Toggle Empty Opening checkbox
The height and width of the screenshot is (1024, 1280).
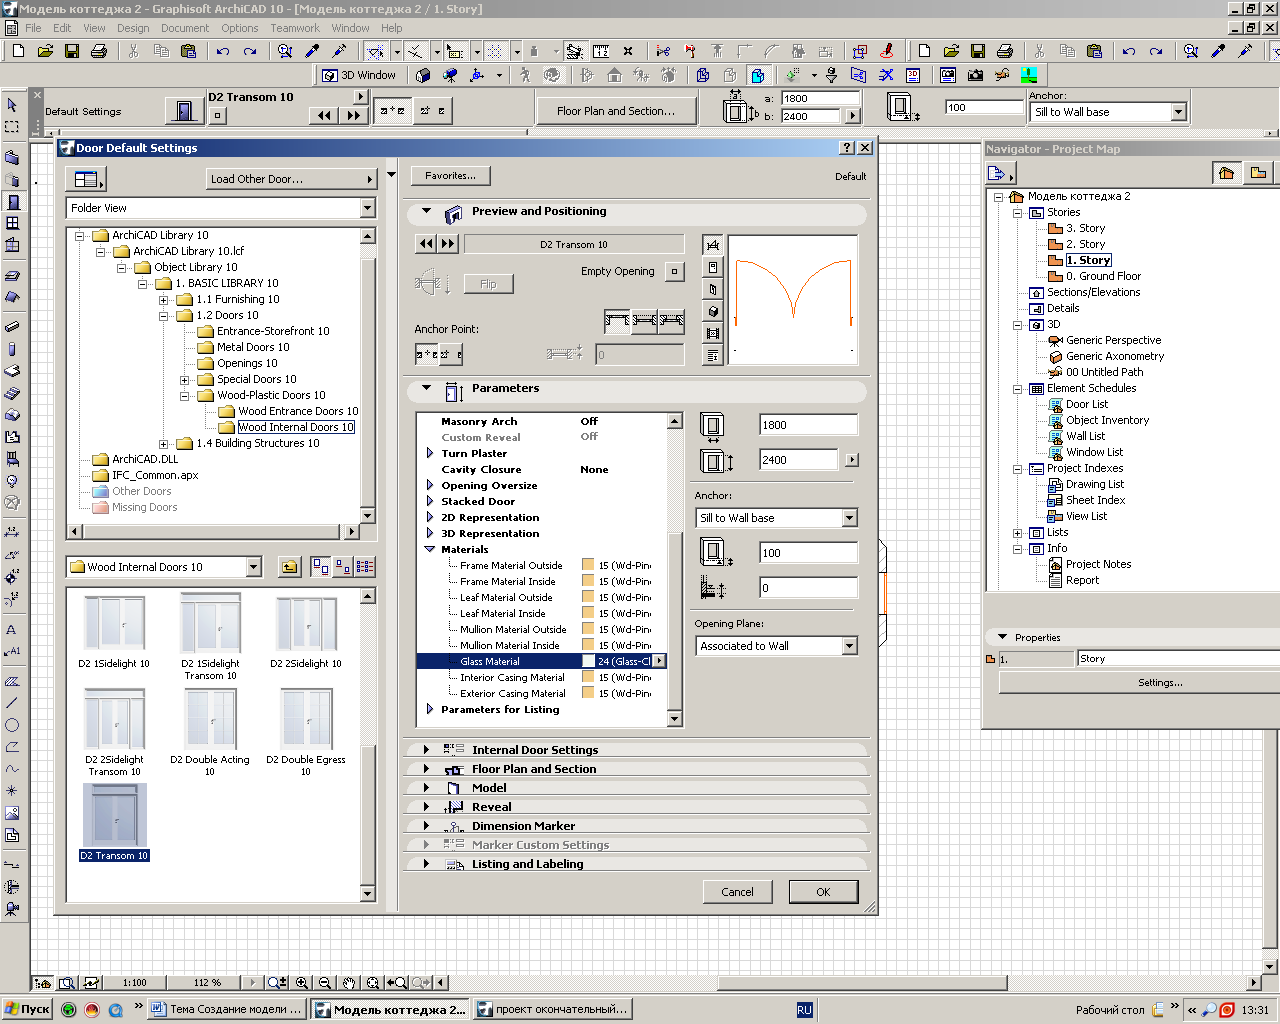(x=675, y=271)
